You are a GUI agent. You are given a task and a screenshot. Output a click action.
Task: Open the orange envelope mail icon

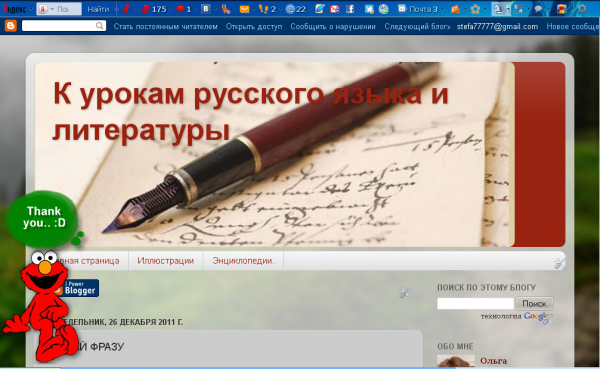245,9
